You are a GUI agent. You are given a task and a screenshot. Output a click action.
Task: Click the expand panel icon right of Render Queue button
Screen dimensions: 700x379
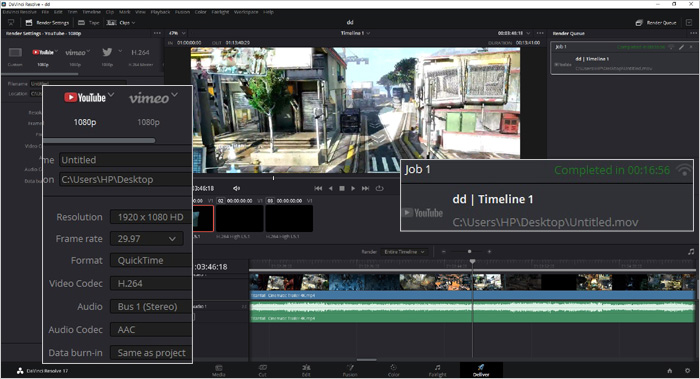pos(689,22)
